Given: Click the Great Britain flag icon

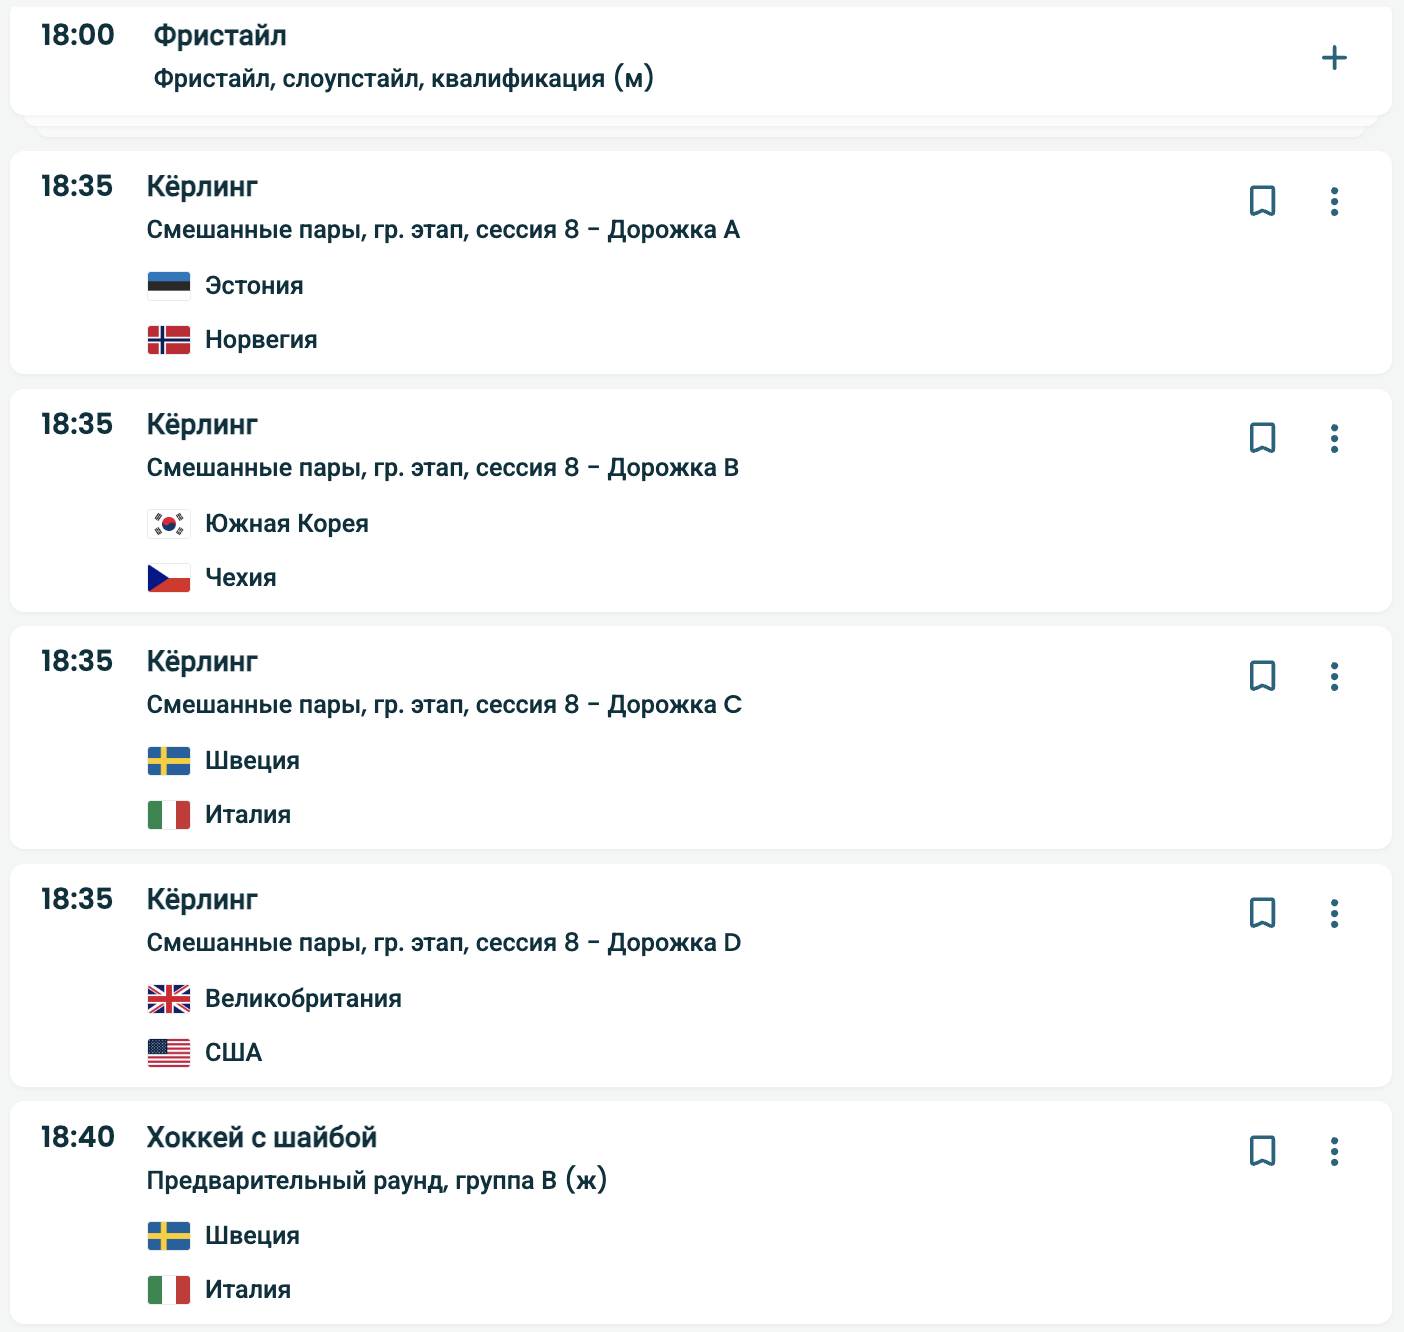Looking at the screenshot, I should point(169,999).
